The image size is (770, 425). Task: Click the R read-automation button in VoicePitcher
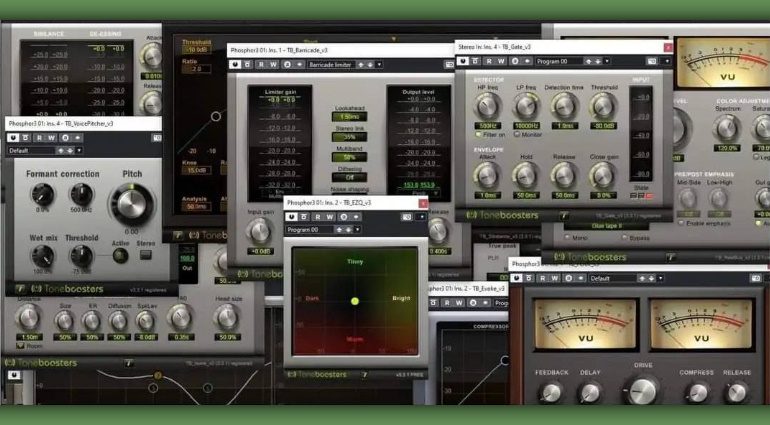click(39, 137)
